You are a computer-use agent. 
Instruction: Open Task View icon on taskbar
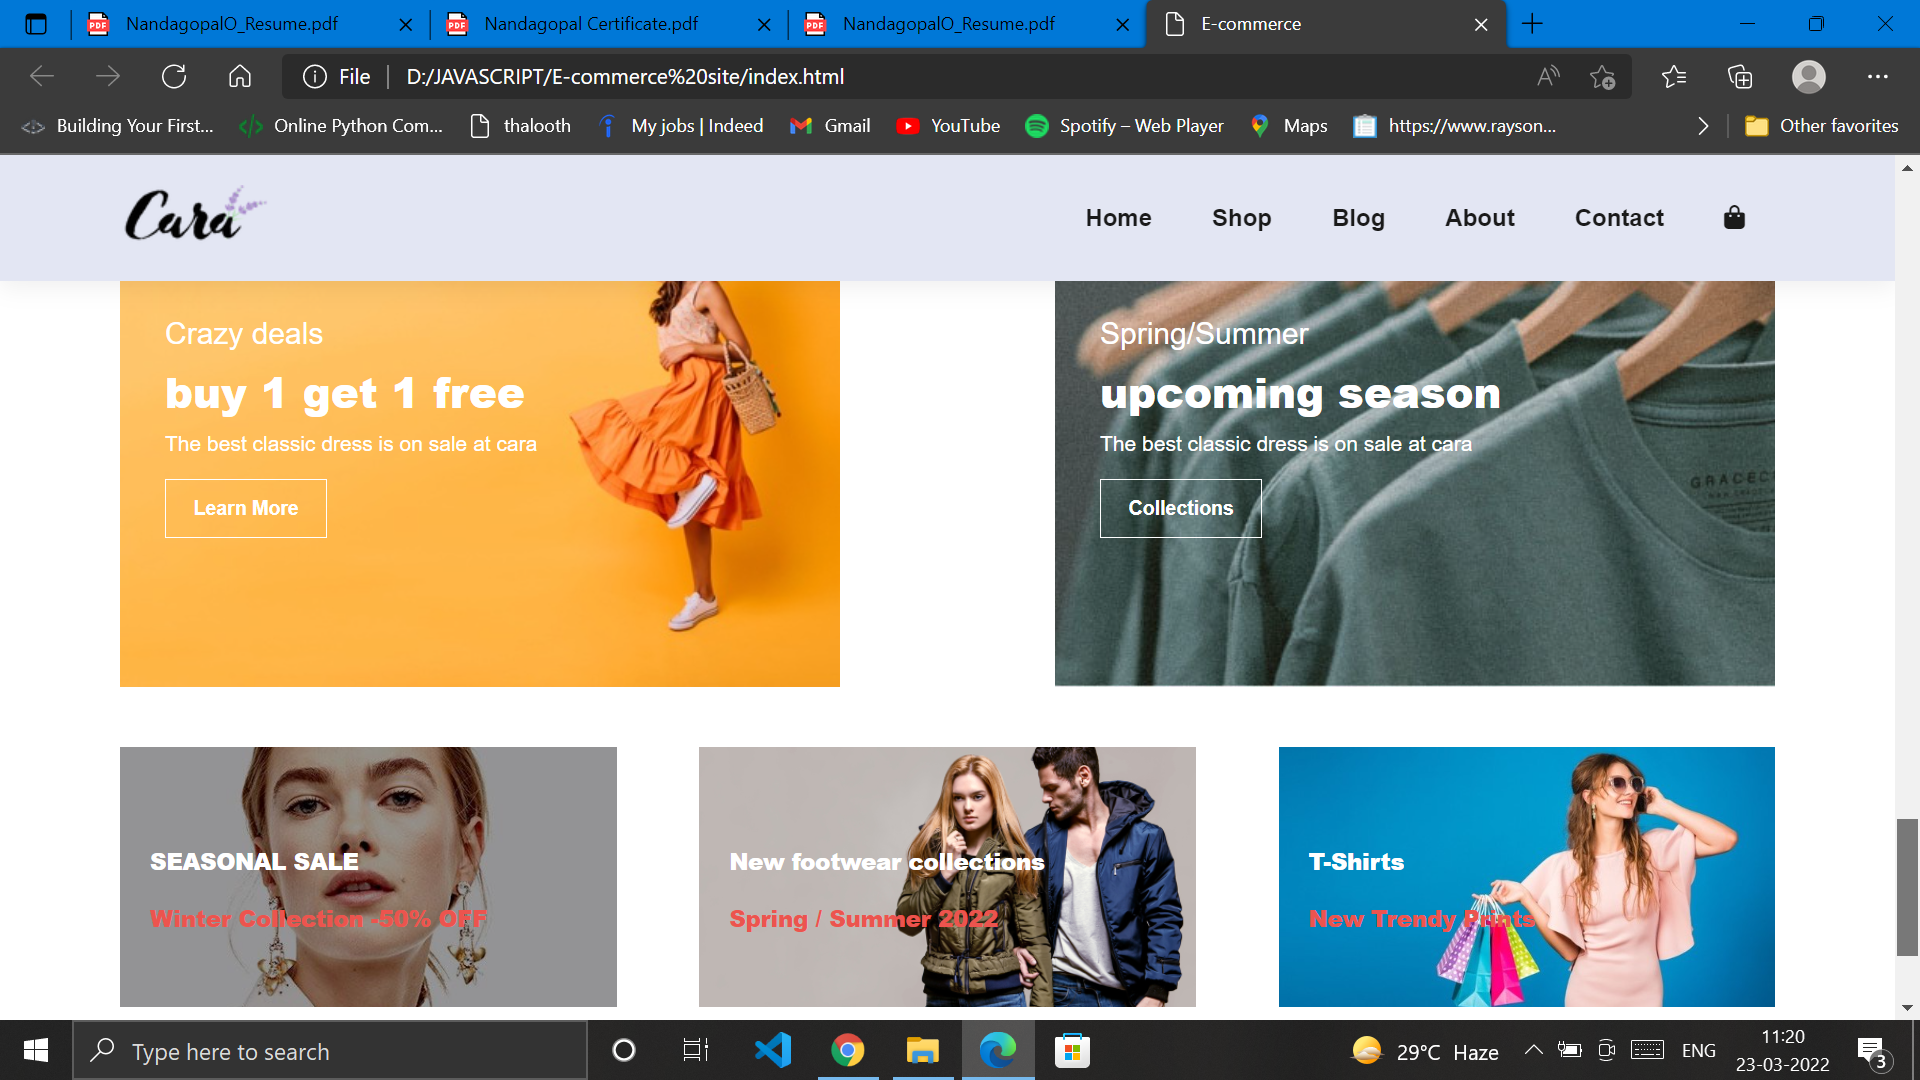click(696, 1050)
